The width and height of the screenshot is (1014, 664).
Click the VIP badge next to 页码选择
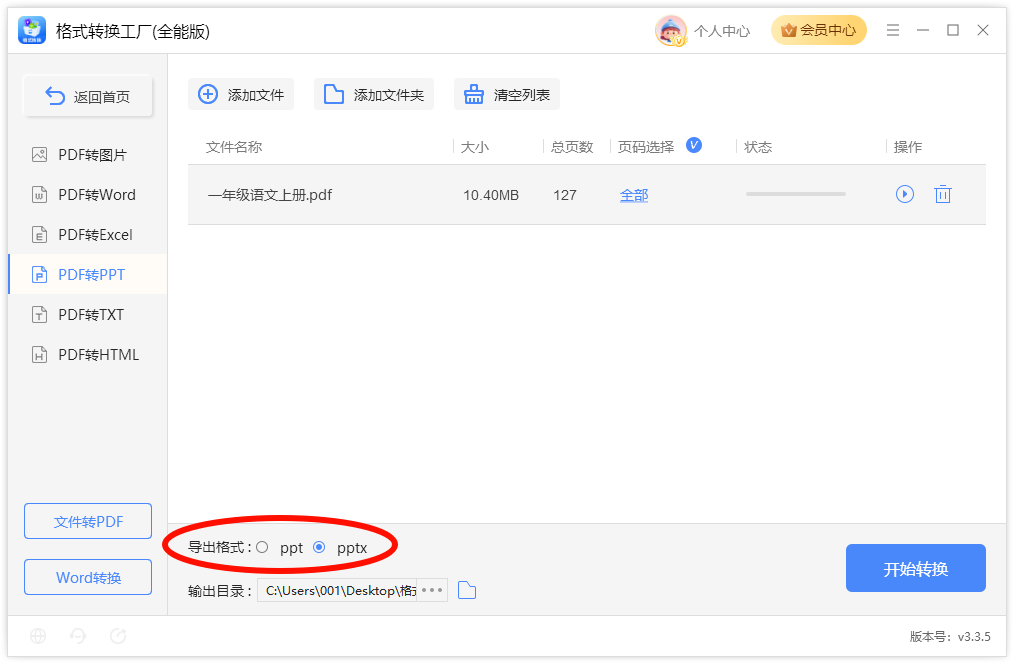pos(694,145)
